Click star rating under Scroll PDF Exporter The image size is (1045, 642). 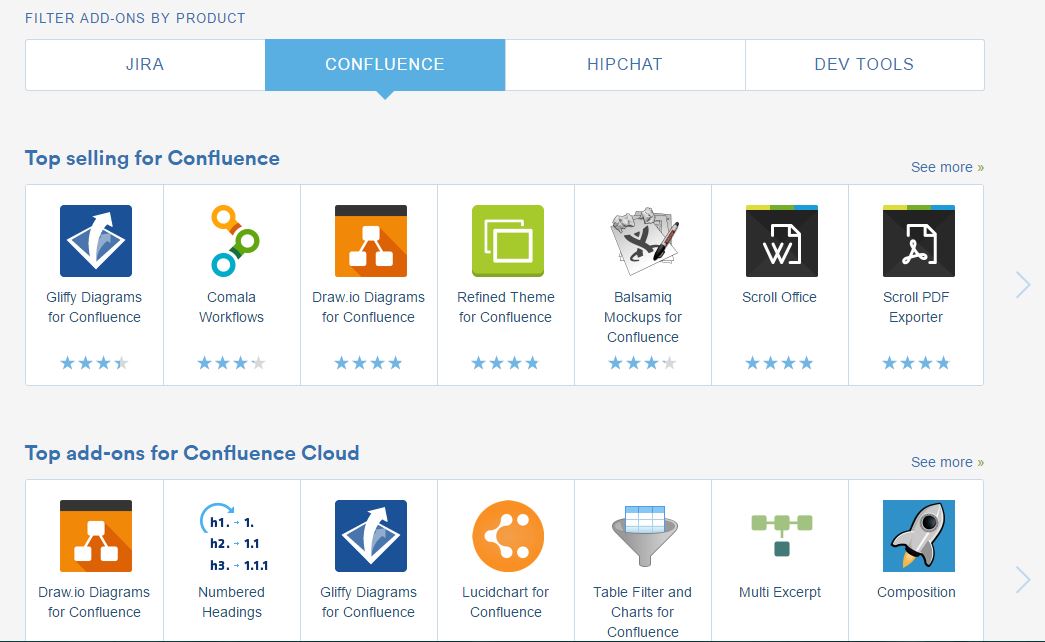916,363
